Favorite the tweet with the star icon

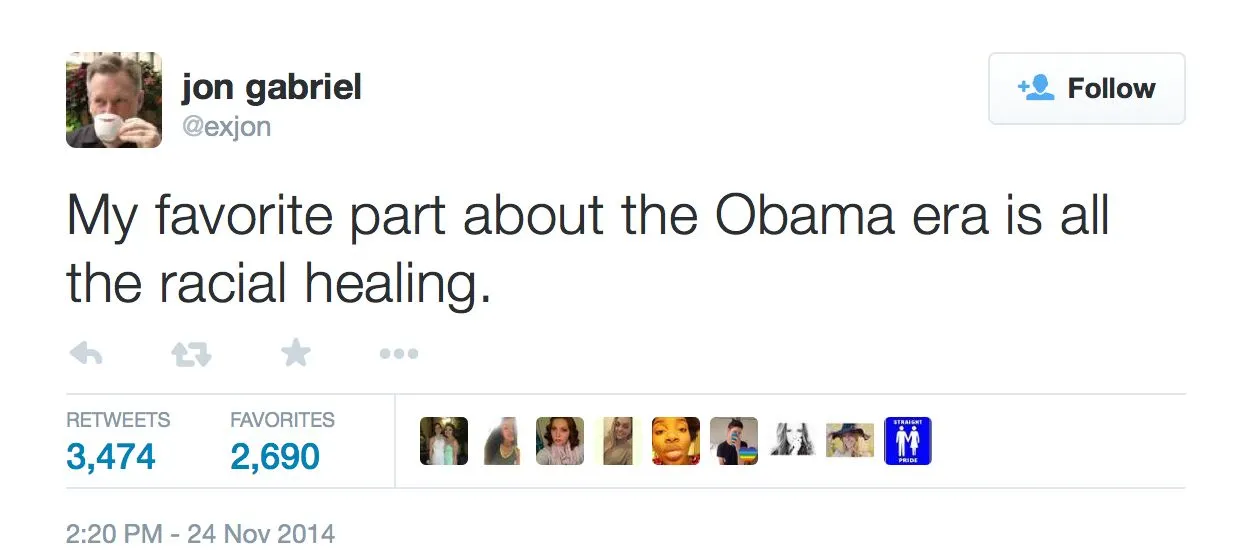tap(295, 354)
